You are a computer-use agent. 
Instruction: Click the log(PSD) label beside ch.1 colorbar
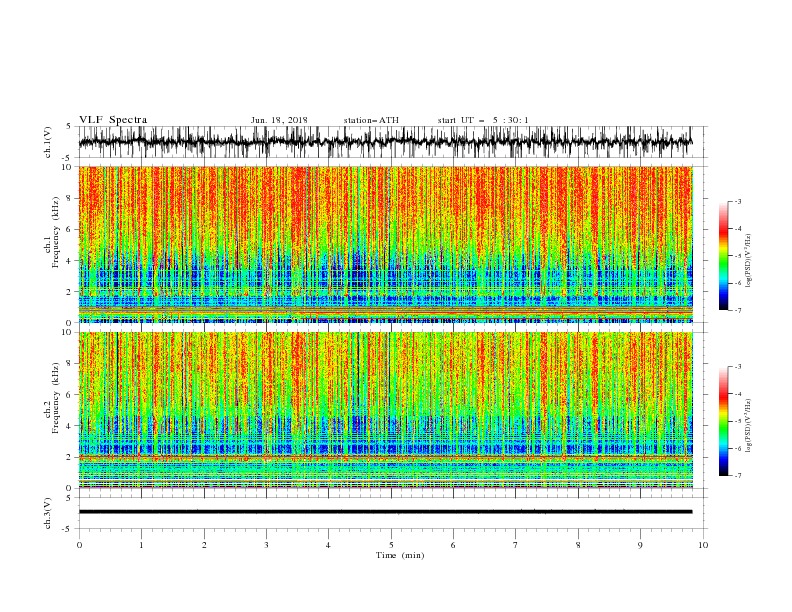point(749,261)
